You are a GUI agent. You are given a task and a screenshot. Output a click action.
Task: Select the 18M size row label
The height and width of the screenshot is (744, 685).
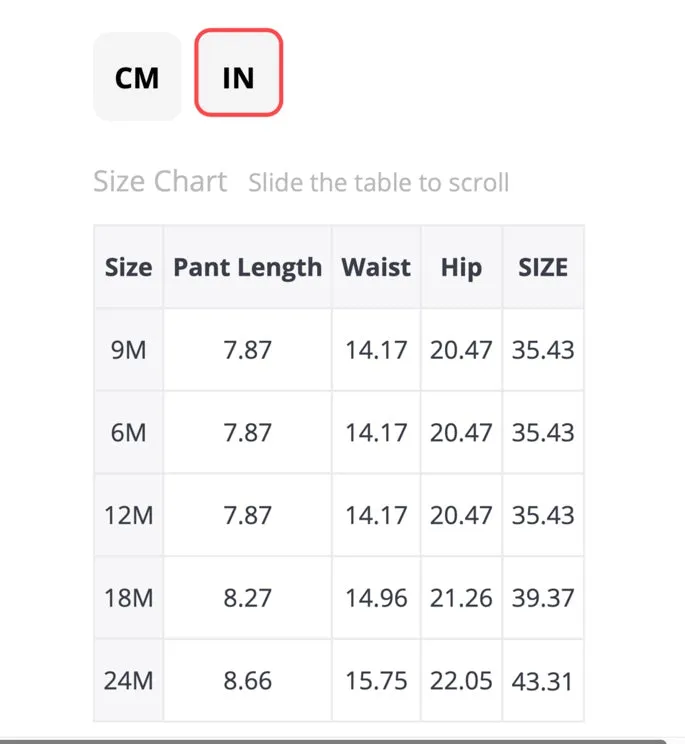pos(129,598)
